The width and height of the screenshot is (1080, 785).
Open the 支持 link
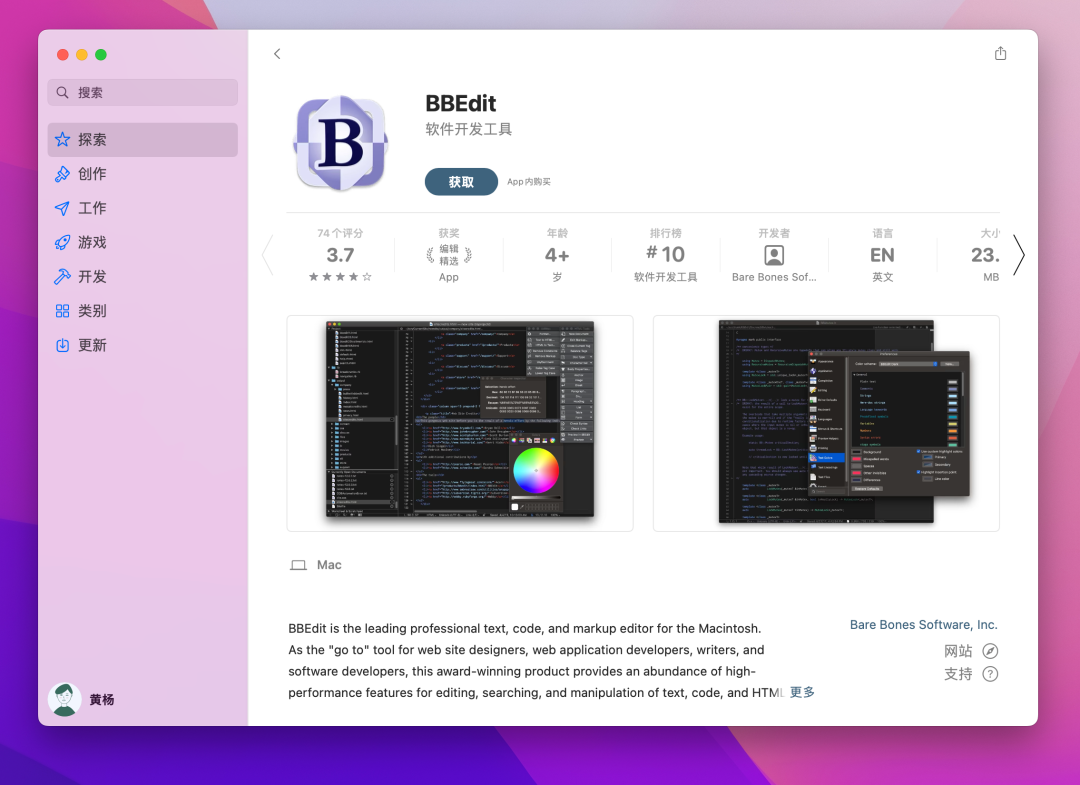pyautogui.click(x=958, y=674)
